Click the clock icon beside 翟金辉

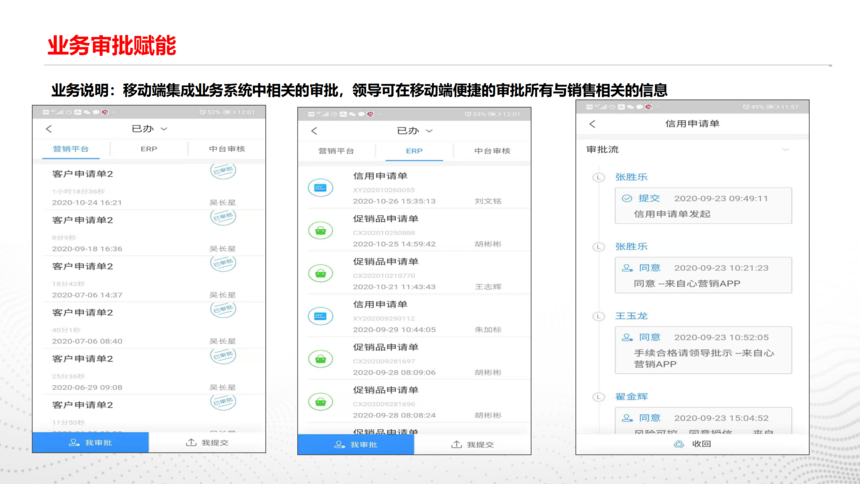(x=598, y=397)
